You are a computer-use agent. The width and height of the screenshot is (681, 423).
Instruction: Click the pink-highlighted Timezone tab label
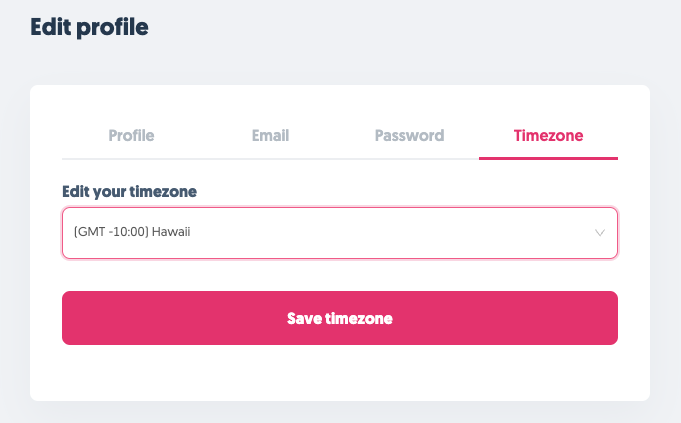point(548,136)
